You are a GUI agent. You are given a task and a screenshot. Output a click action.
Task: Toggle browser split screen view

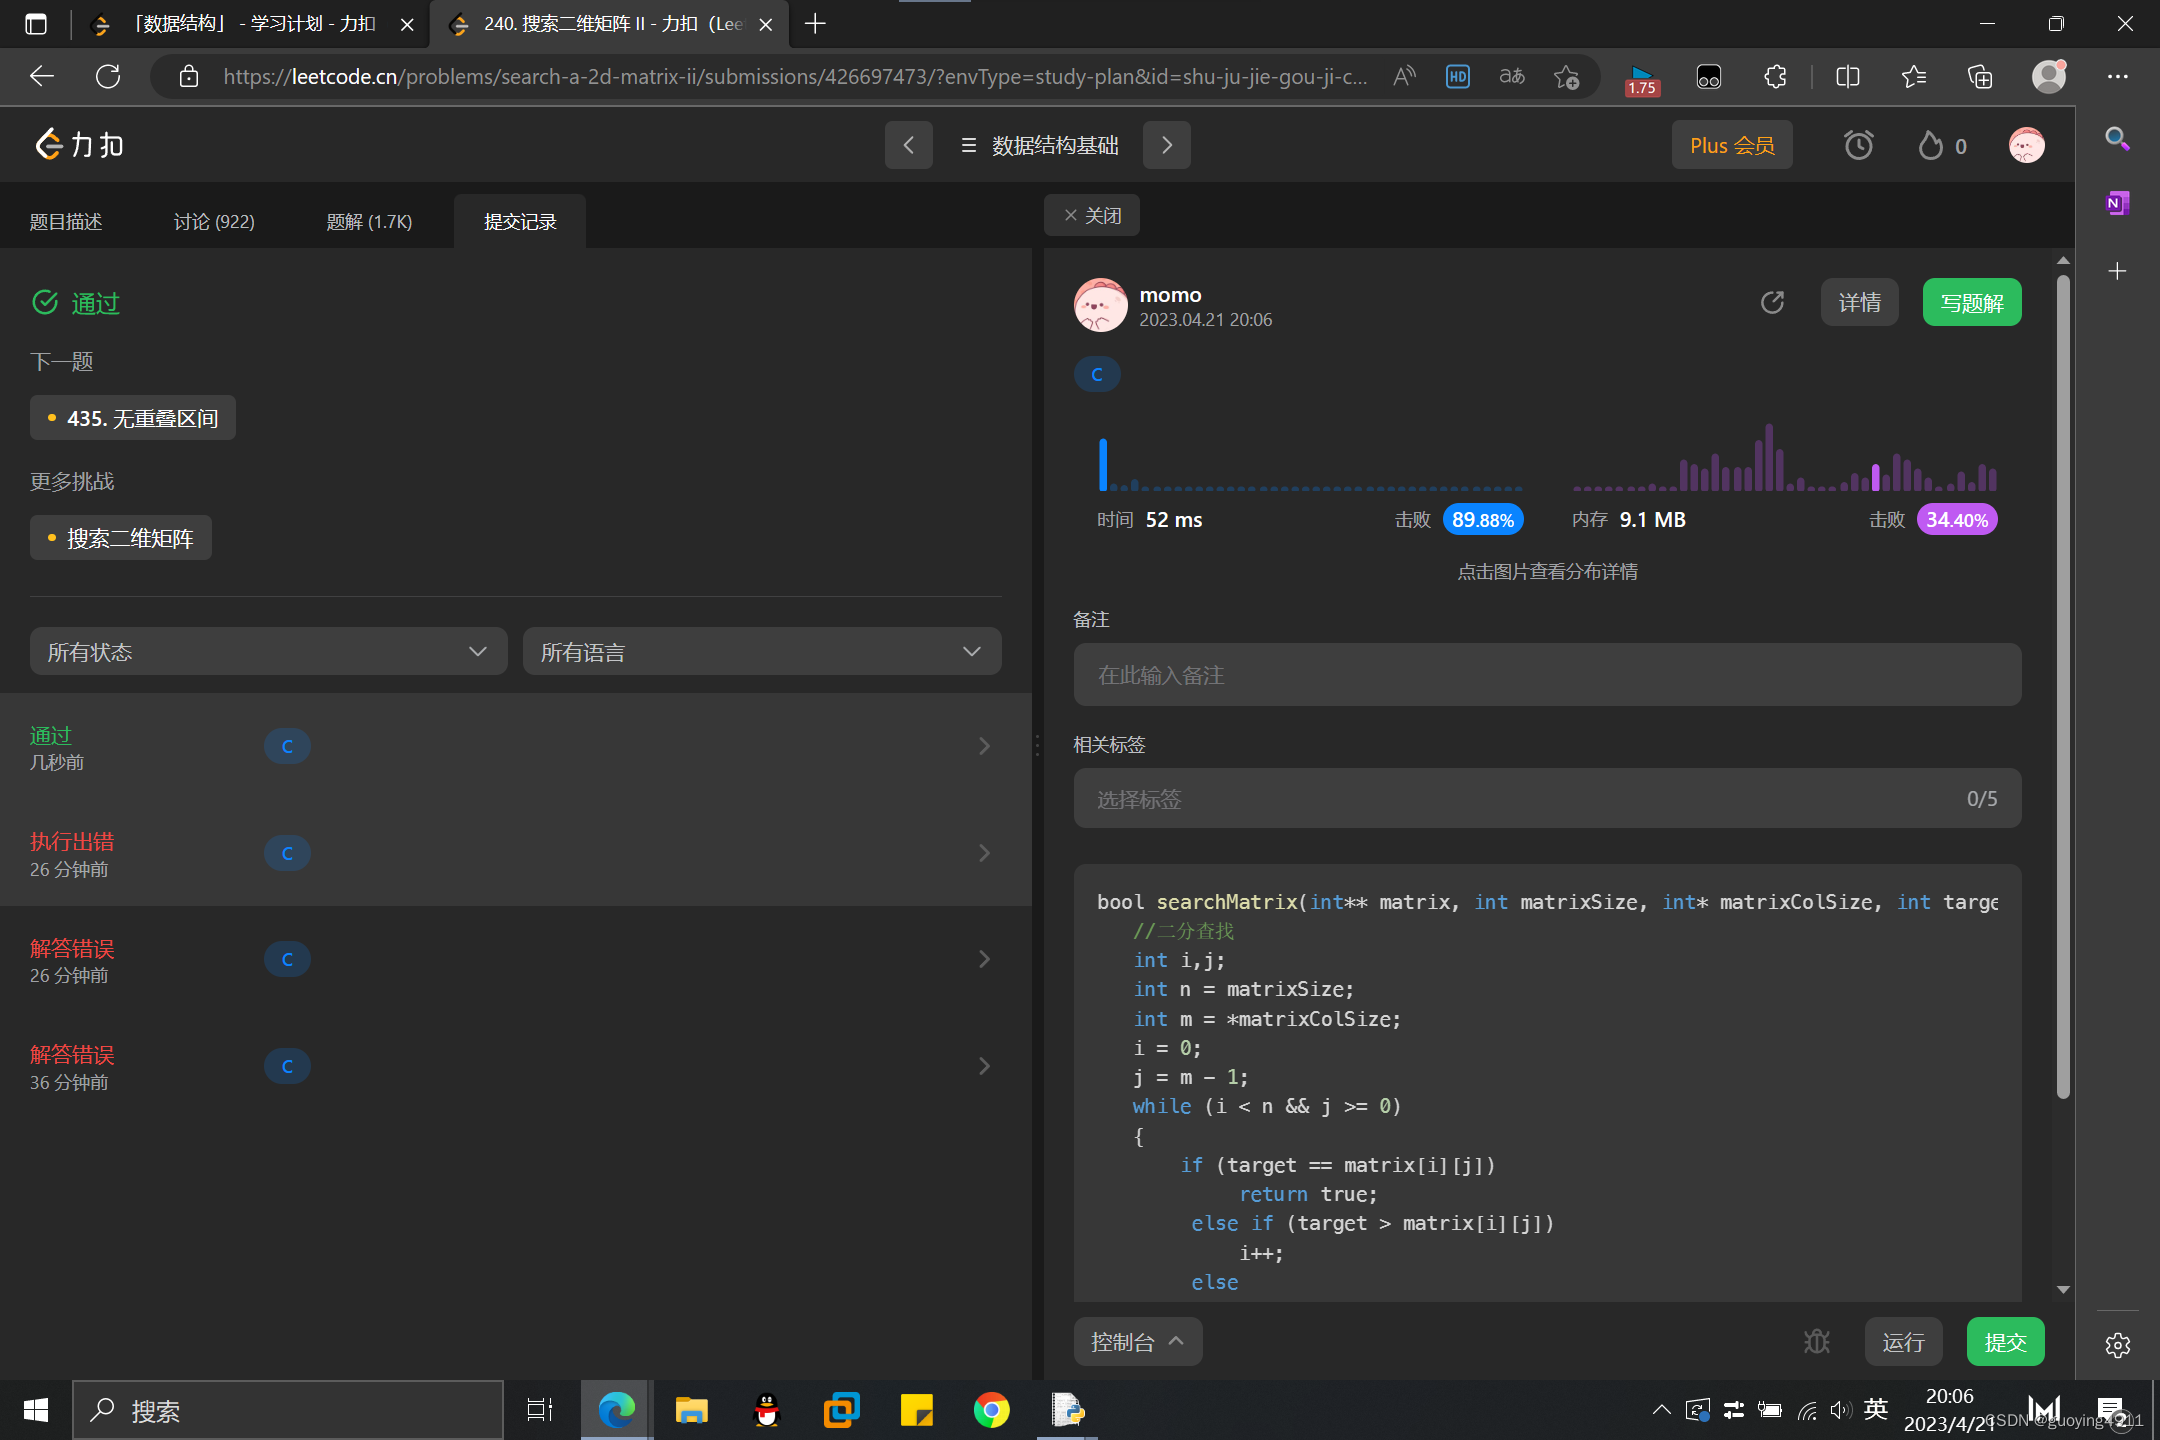[1847, 77]
